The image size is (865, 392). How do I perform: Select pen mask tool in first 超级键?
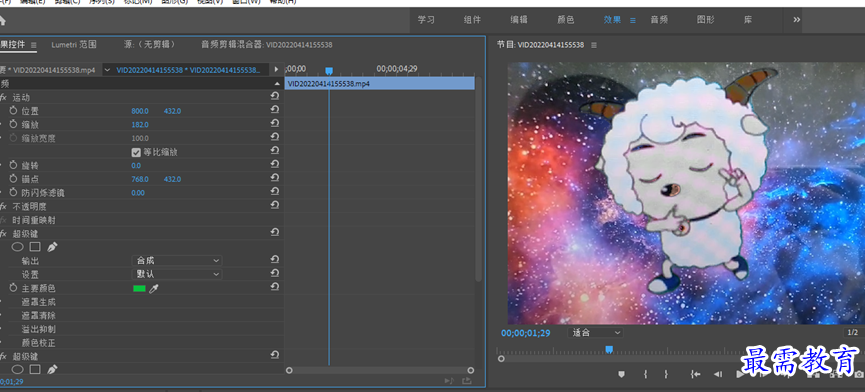coord(52,247)
